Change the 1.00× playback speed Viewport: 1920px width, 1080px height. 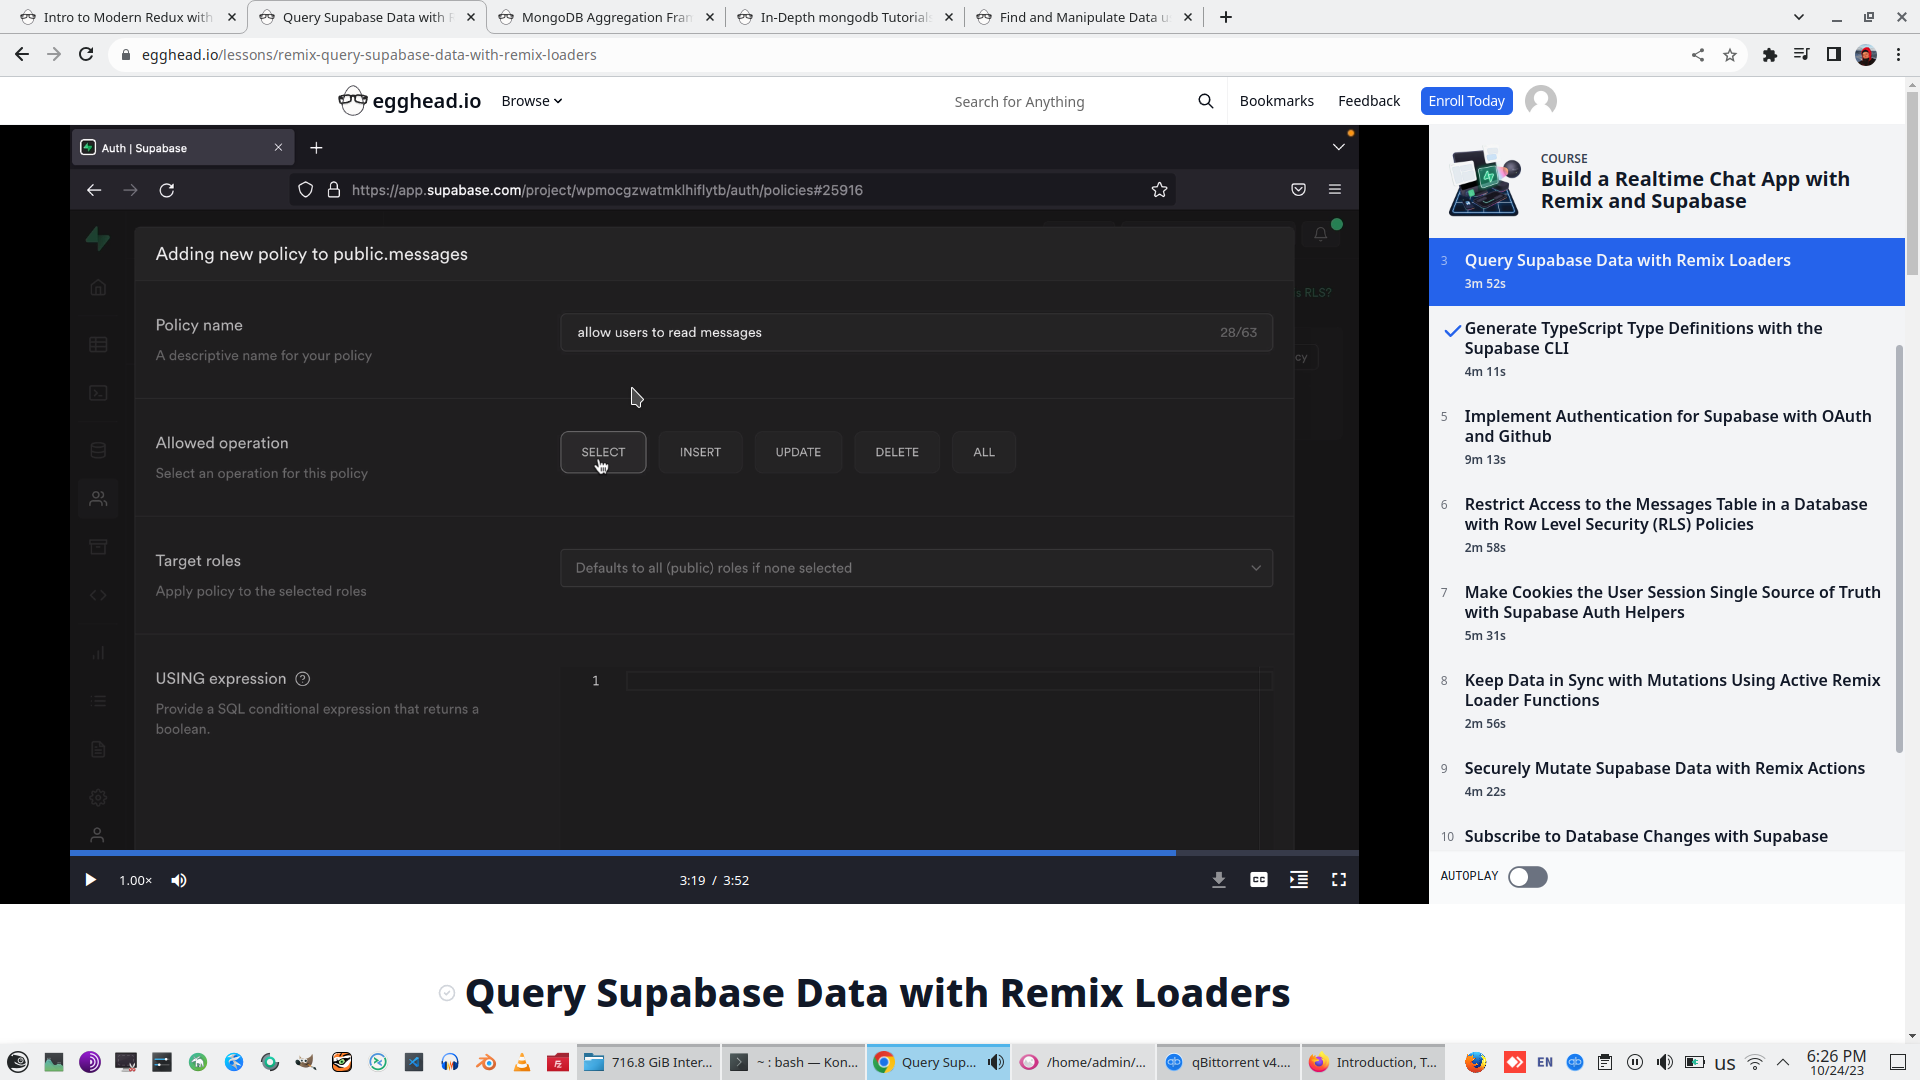tap(136, 880)
